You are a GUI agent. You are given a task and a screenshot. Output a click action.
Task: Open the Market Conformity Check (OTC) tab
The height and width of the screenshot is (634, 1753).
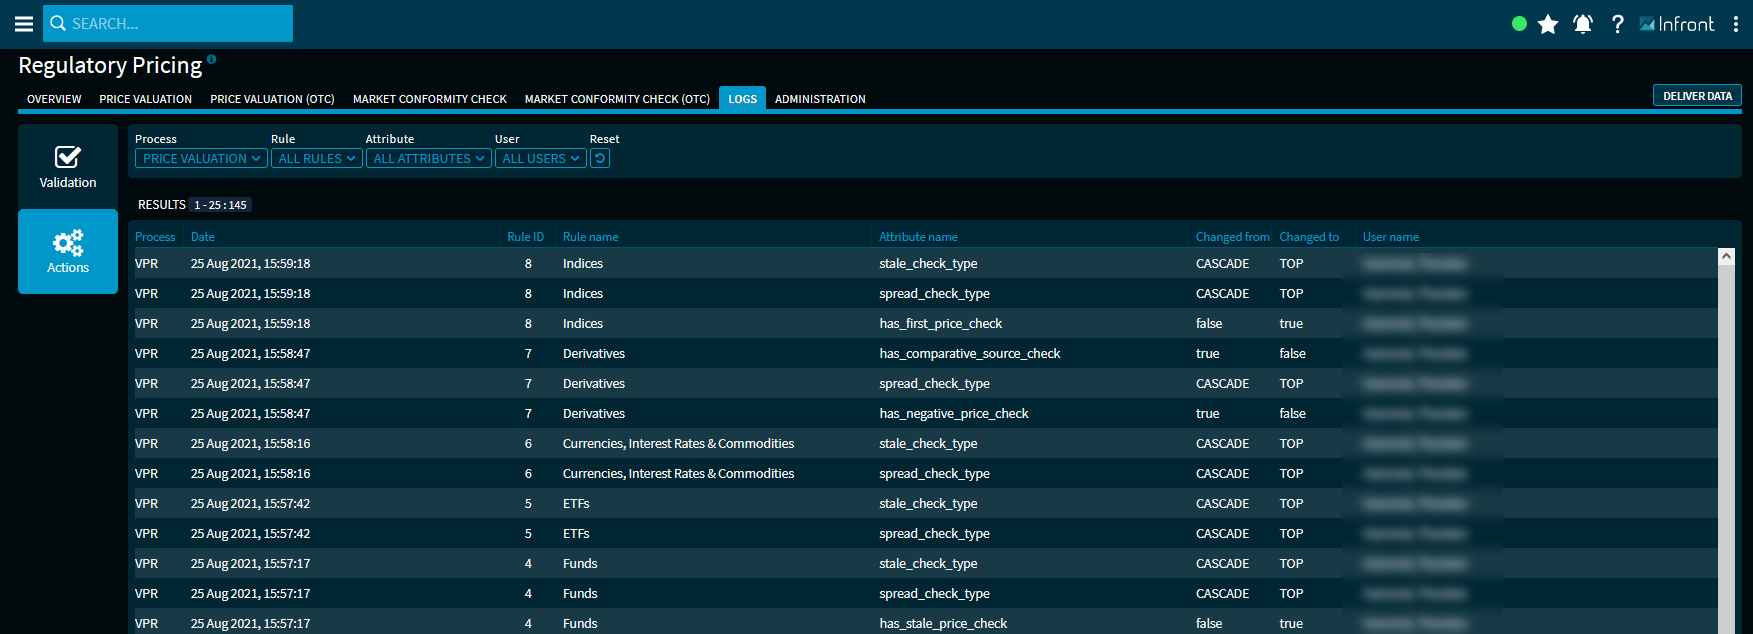[x=617, y=99]
